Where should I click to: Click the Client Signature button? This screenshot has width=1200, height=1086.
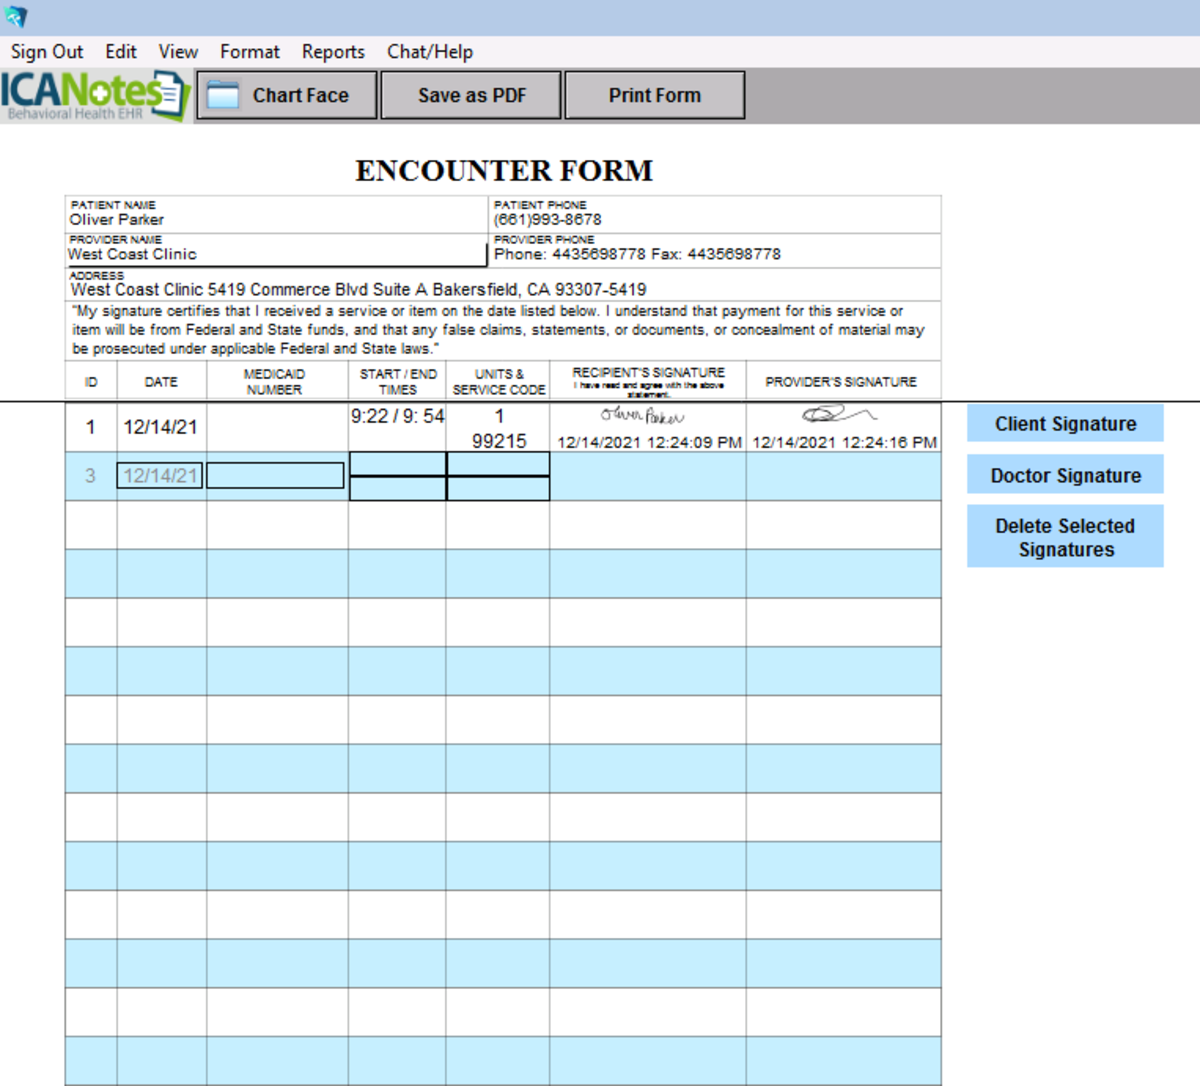point(1065,424)
